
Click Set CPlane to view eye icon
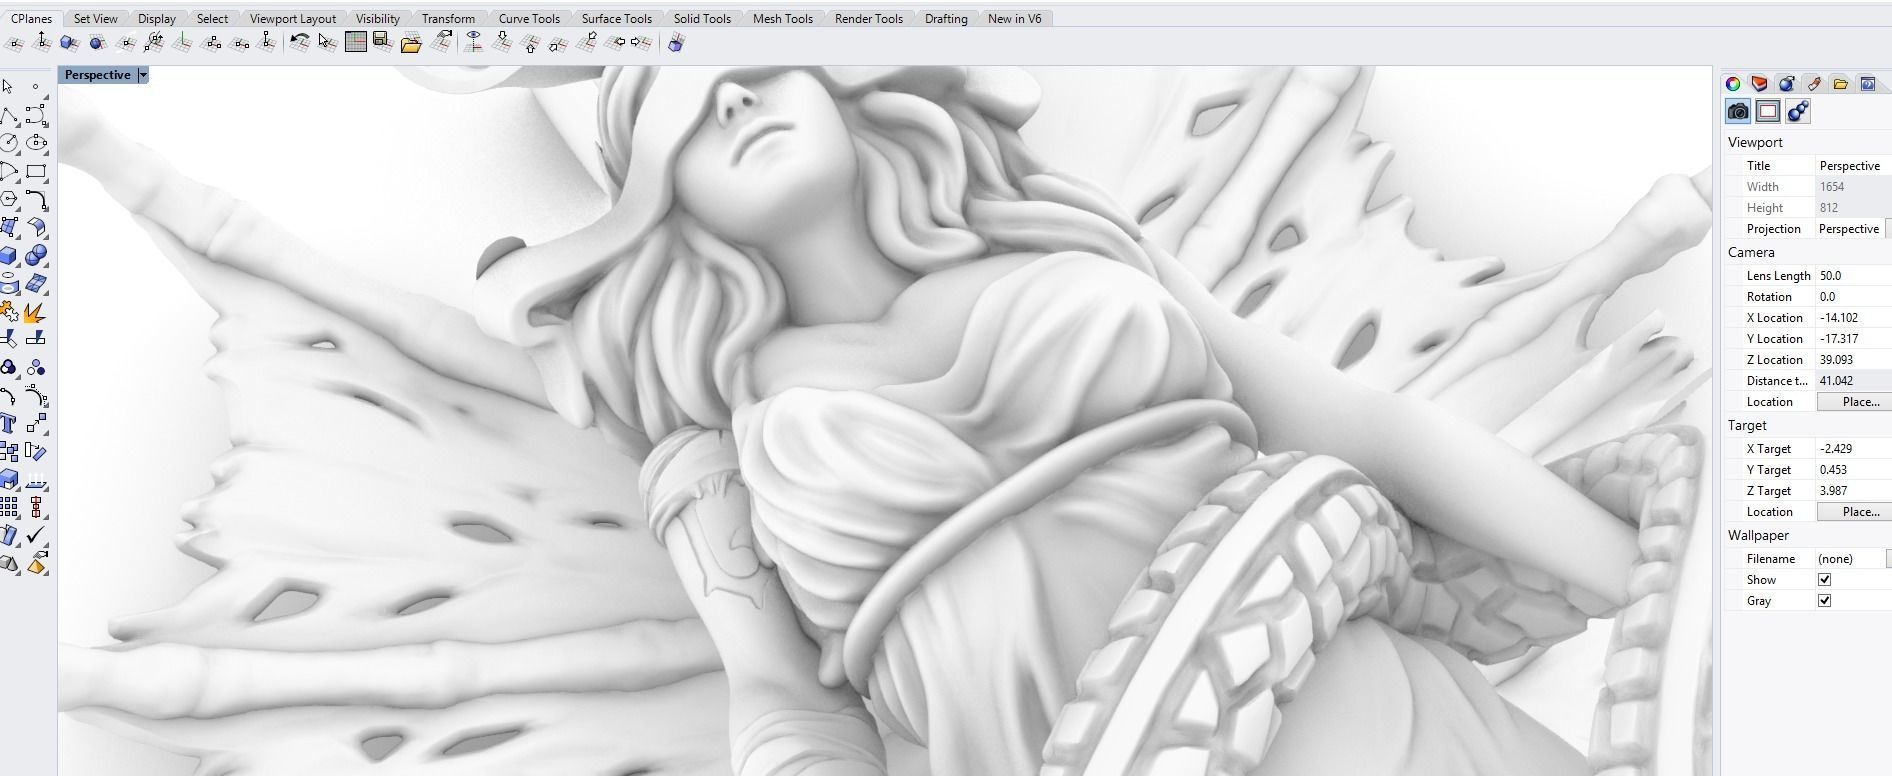click(x=473, y=42)
